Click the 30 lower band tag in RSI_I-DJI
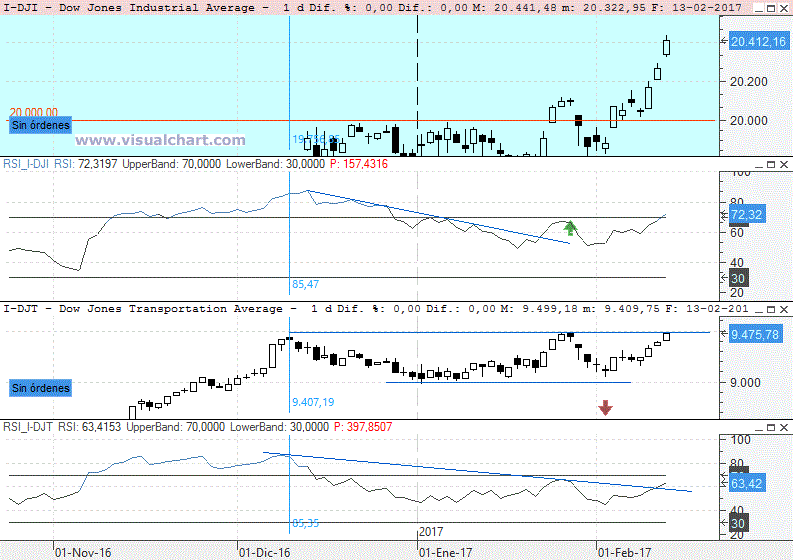793x560 pixels. 738,278
